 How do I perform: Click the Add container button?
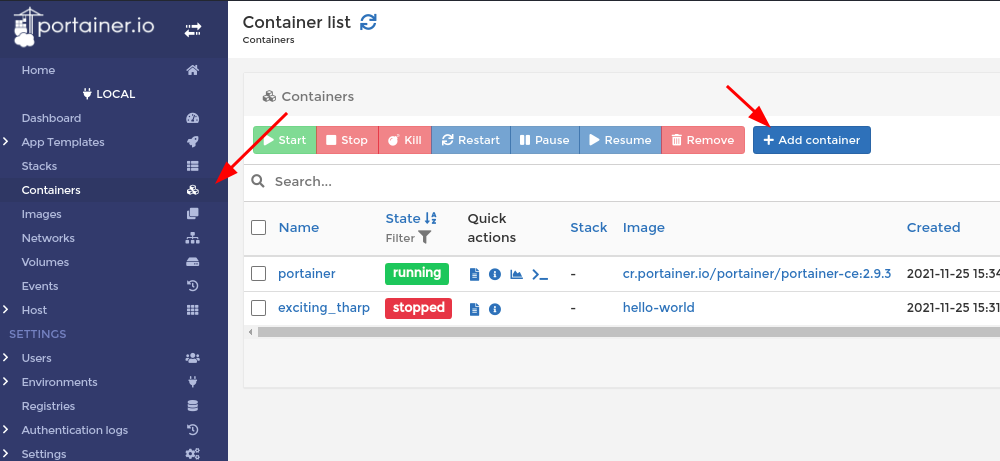tap(812, 140)
